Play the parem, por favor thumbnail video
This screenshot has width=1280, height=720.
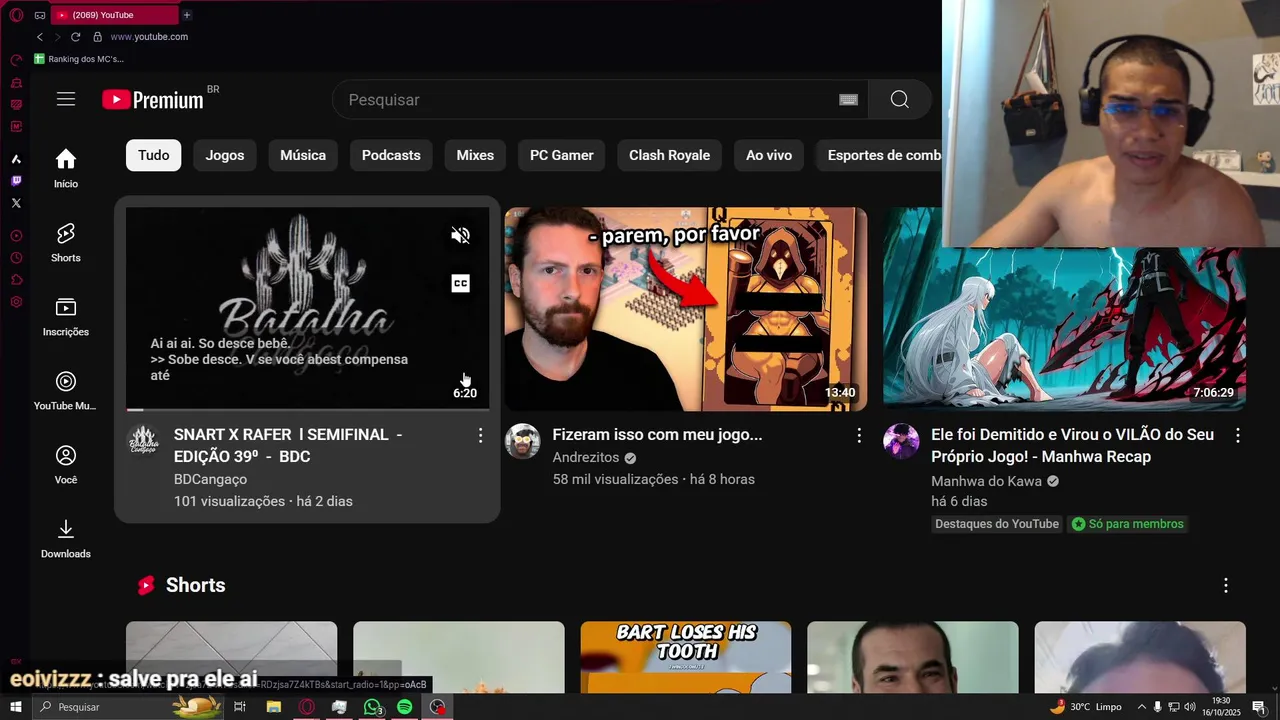tap(686, 309)
